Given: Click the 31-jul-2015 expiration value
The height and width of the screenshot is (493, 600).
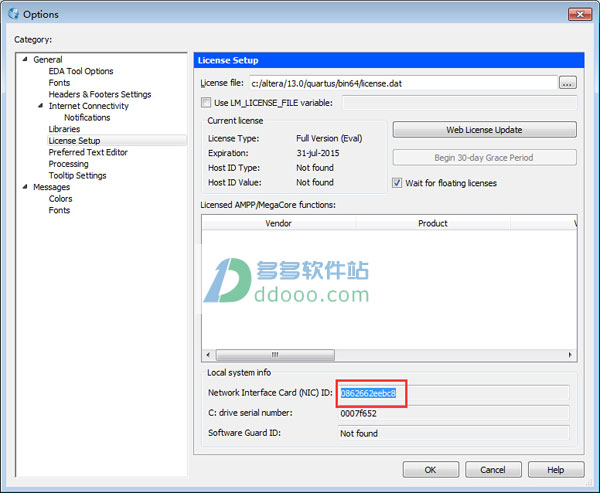Looking at the screenshot, I should (x=318, y=153).
